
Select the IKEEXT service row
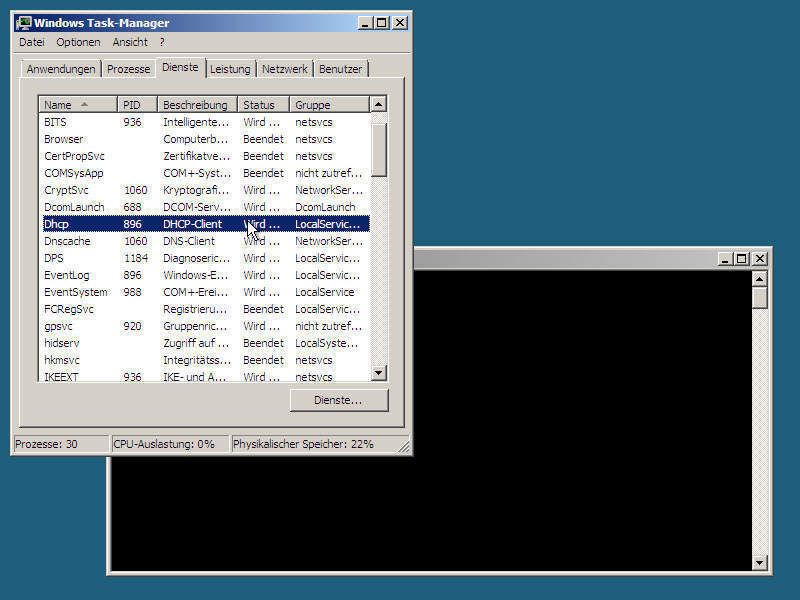click(x=206, y=376)
